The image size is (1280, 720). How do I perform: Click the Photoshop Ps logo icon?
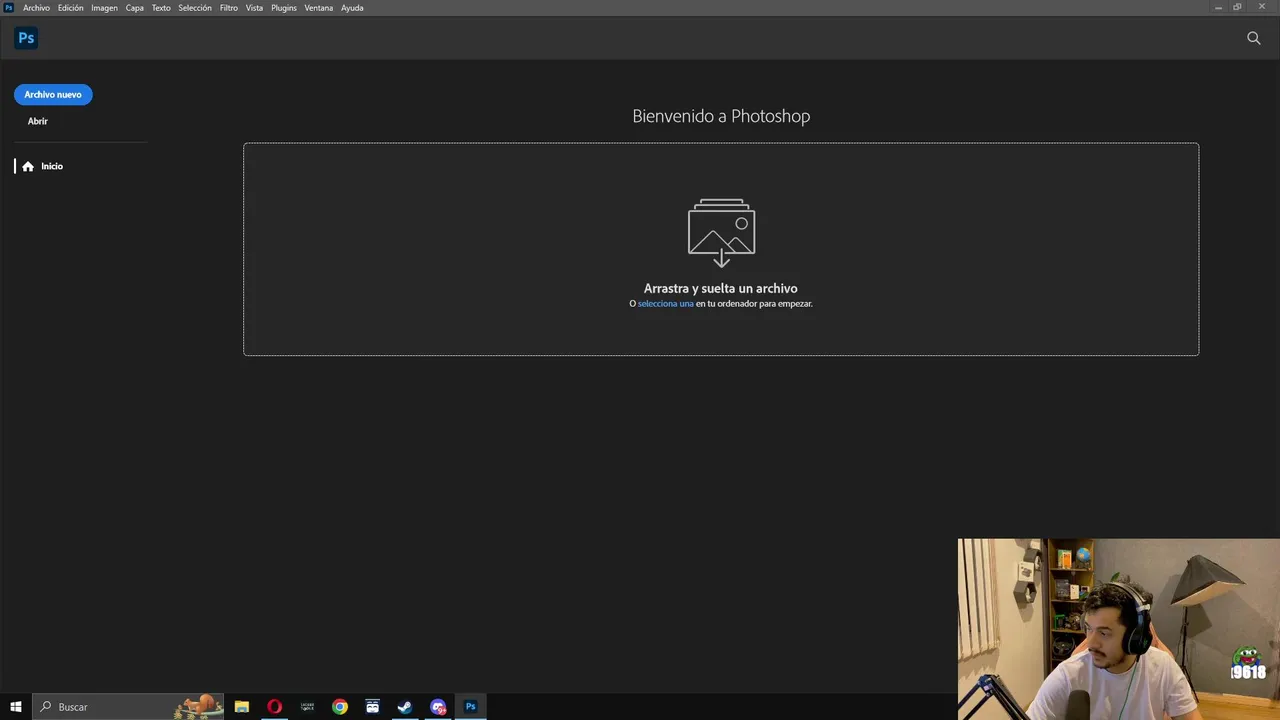tap(26, 38)
